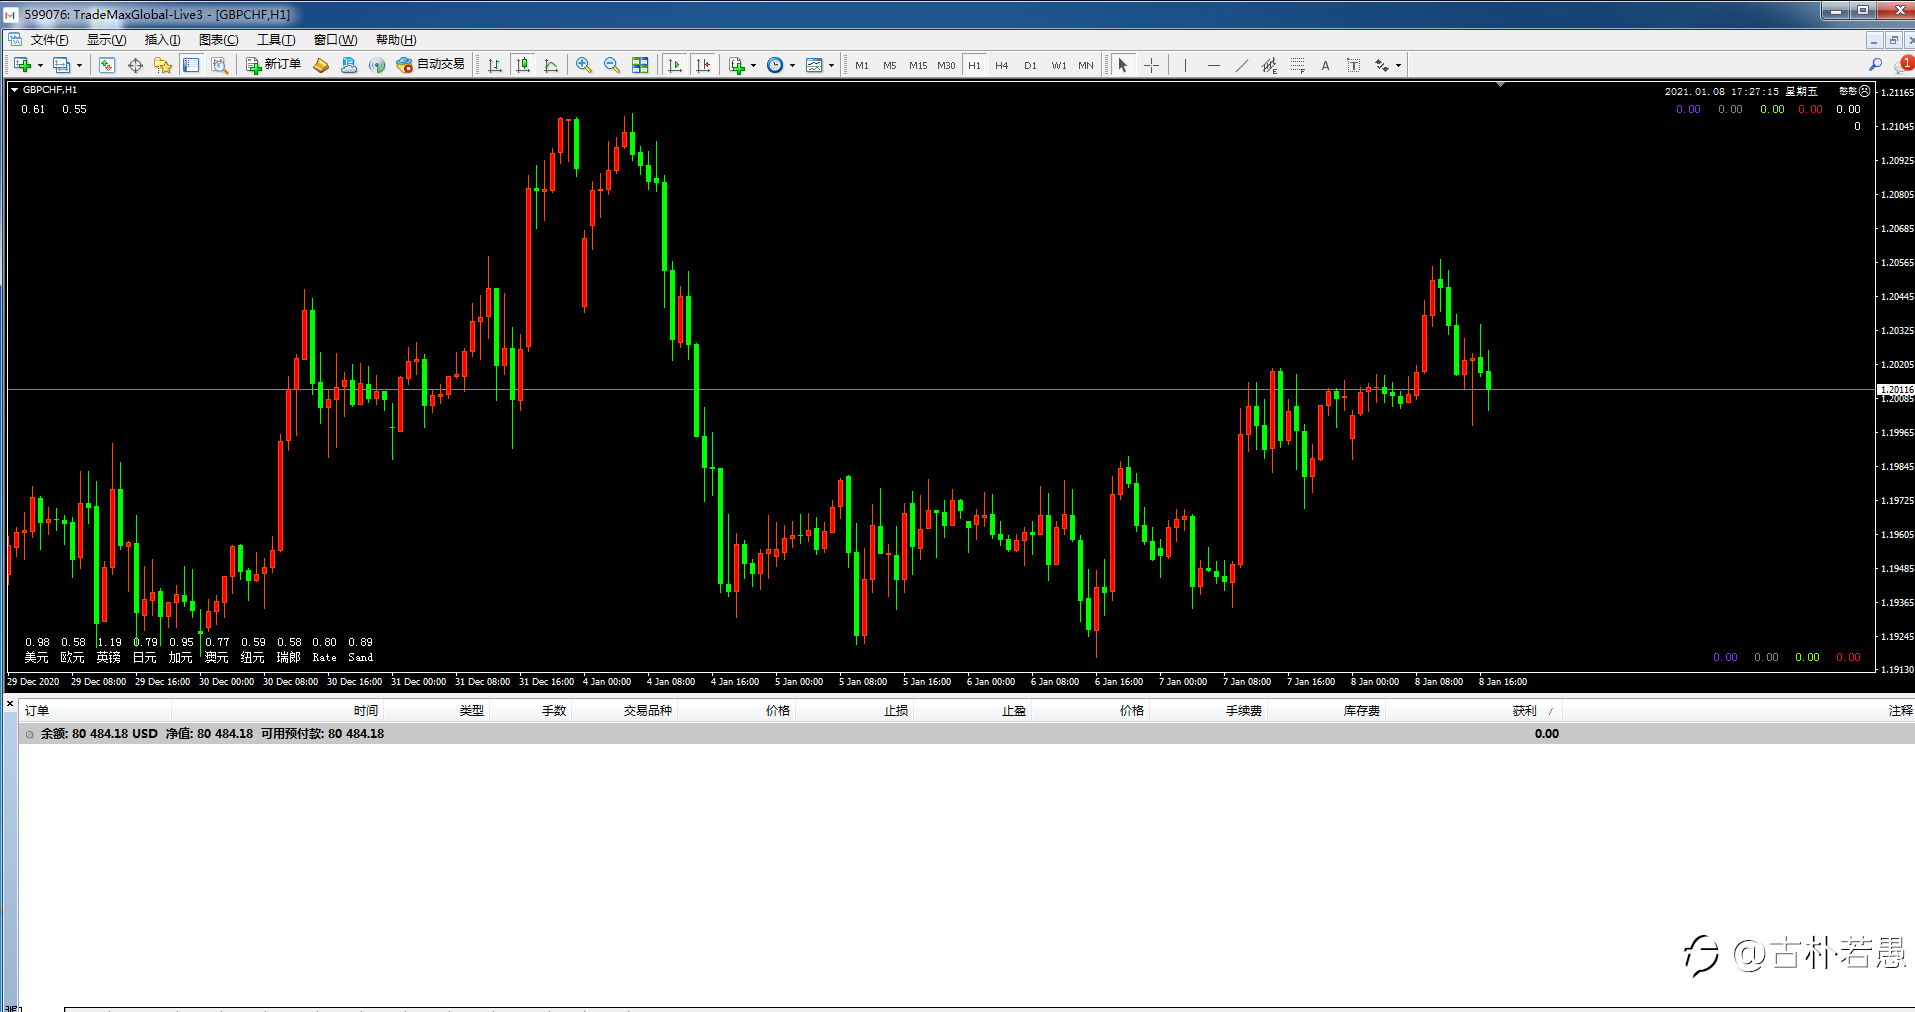Select the horizontal line drawing tool
This screenshot has width=1915, height=1012.
coord(1213,65)
